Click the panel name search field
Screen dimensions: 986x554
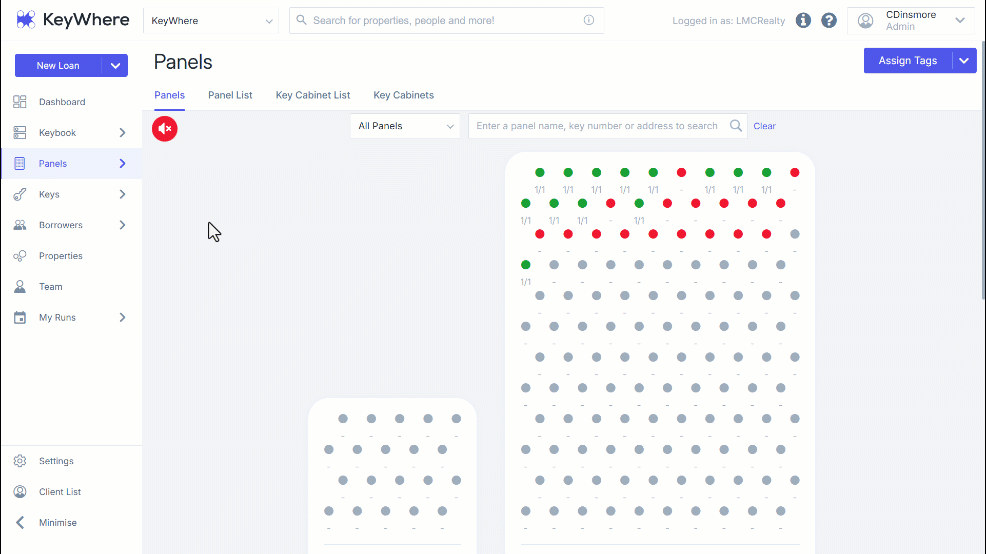597,126
